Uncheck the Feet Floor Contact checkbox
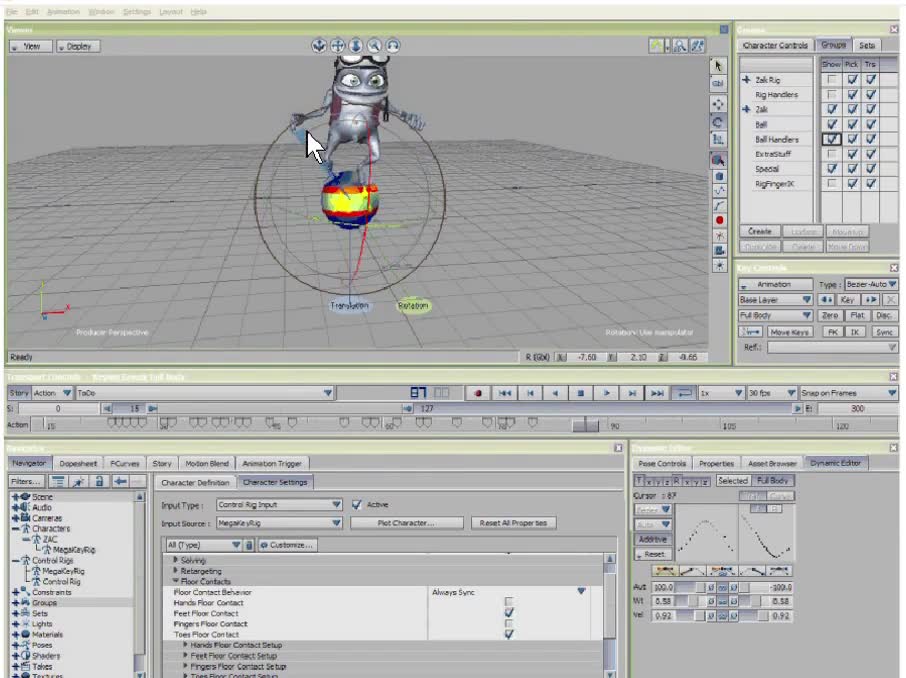The height and width of the screenshot is (678, 906). click(509, 613)
